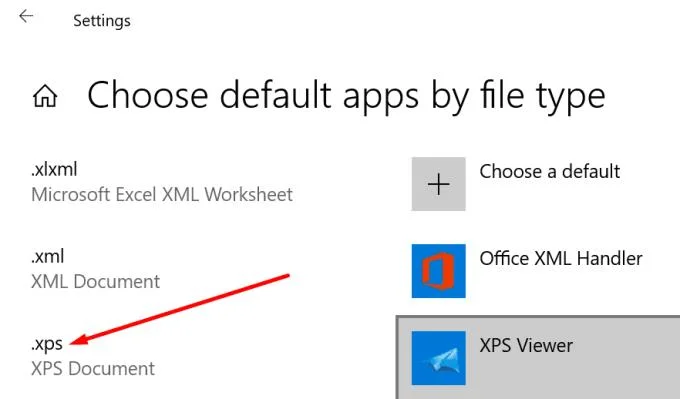Open XPS Viewer default app selector
Viewport: 680px width, 399px height.
pos(538,357)
